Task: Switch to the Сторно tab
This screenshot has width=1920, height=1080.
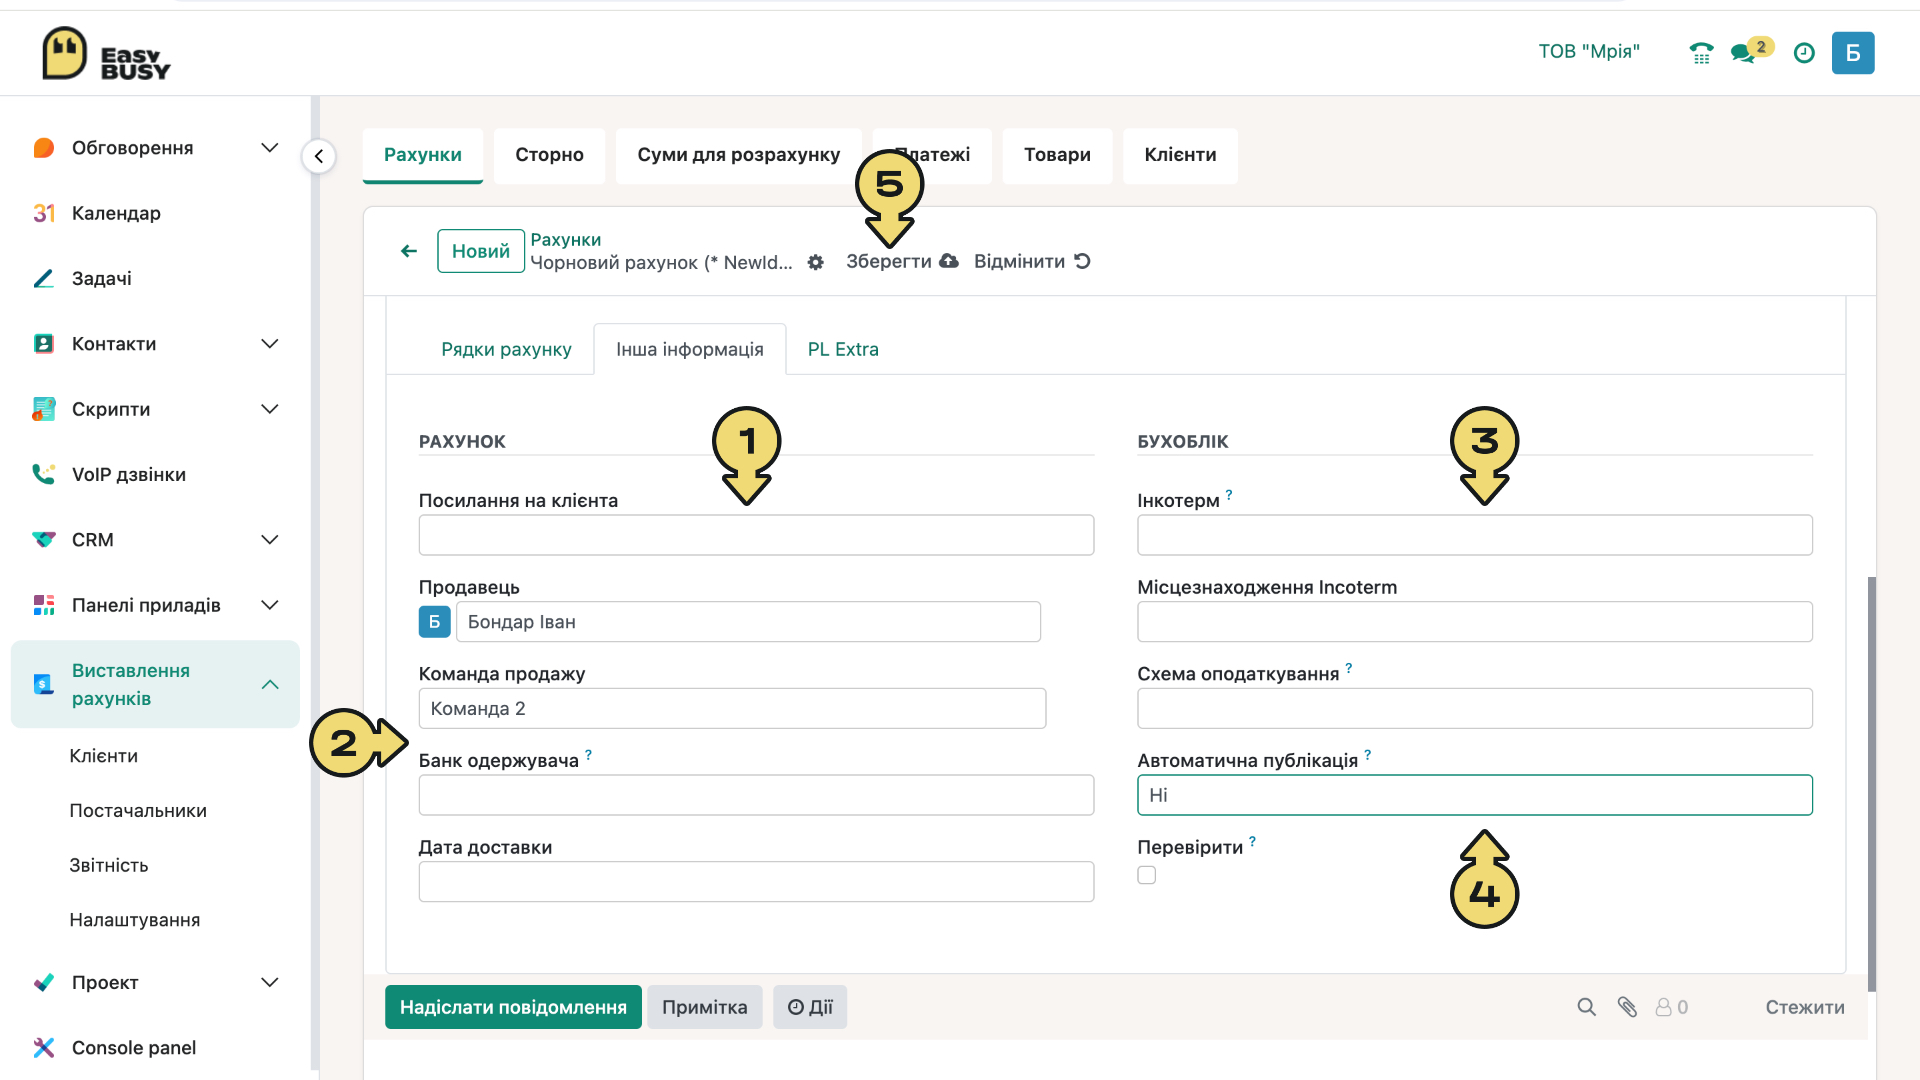Action: (x=550, y=155)
